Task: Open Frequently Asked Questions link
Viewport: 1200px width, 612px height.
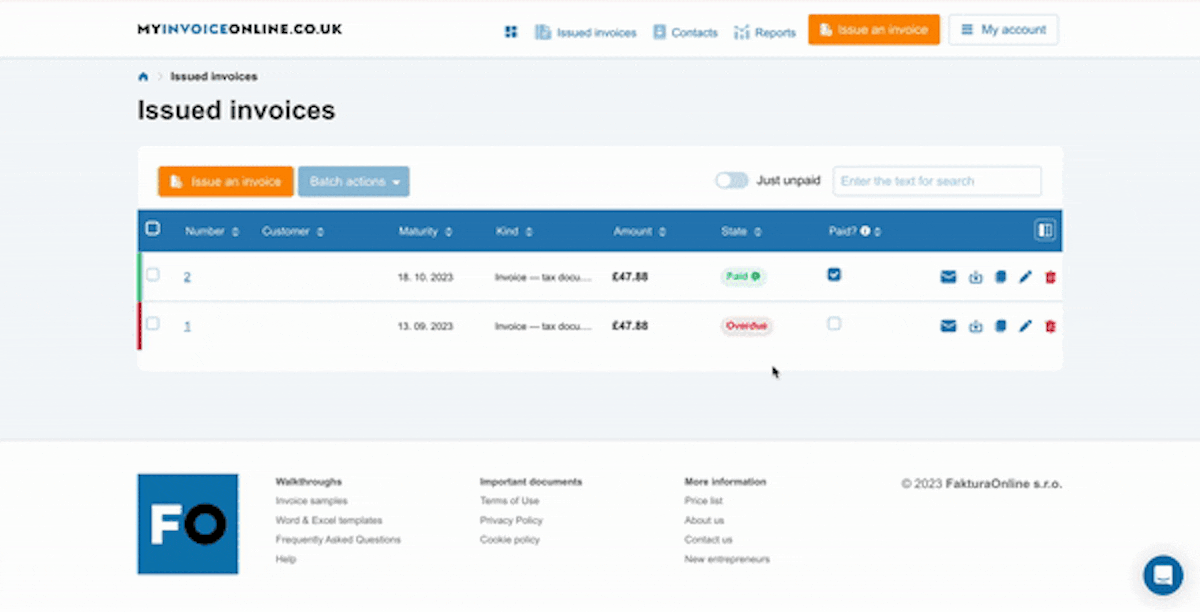Action: click(x=338, y=540)
